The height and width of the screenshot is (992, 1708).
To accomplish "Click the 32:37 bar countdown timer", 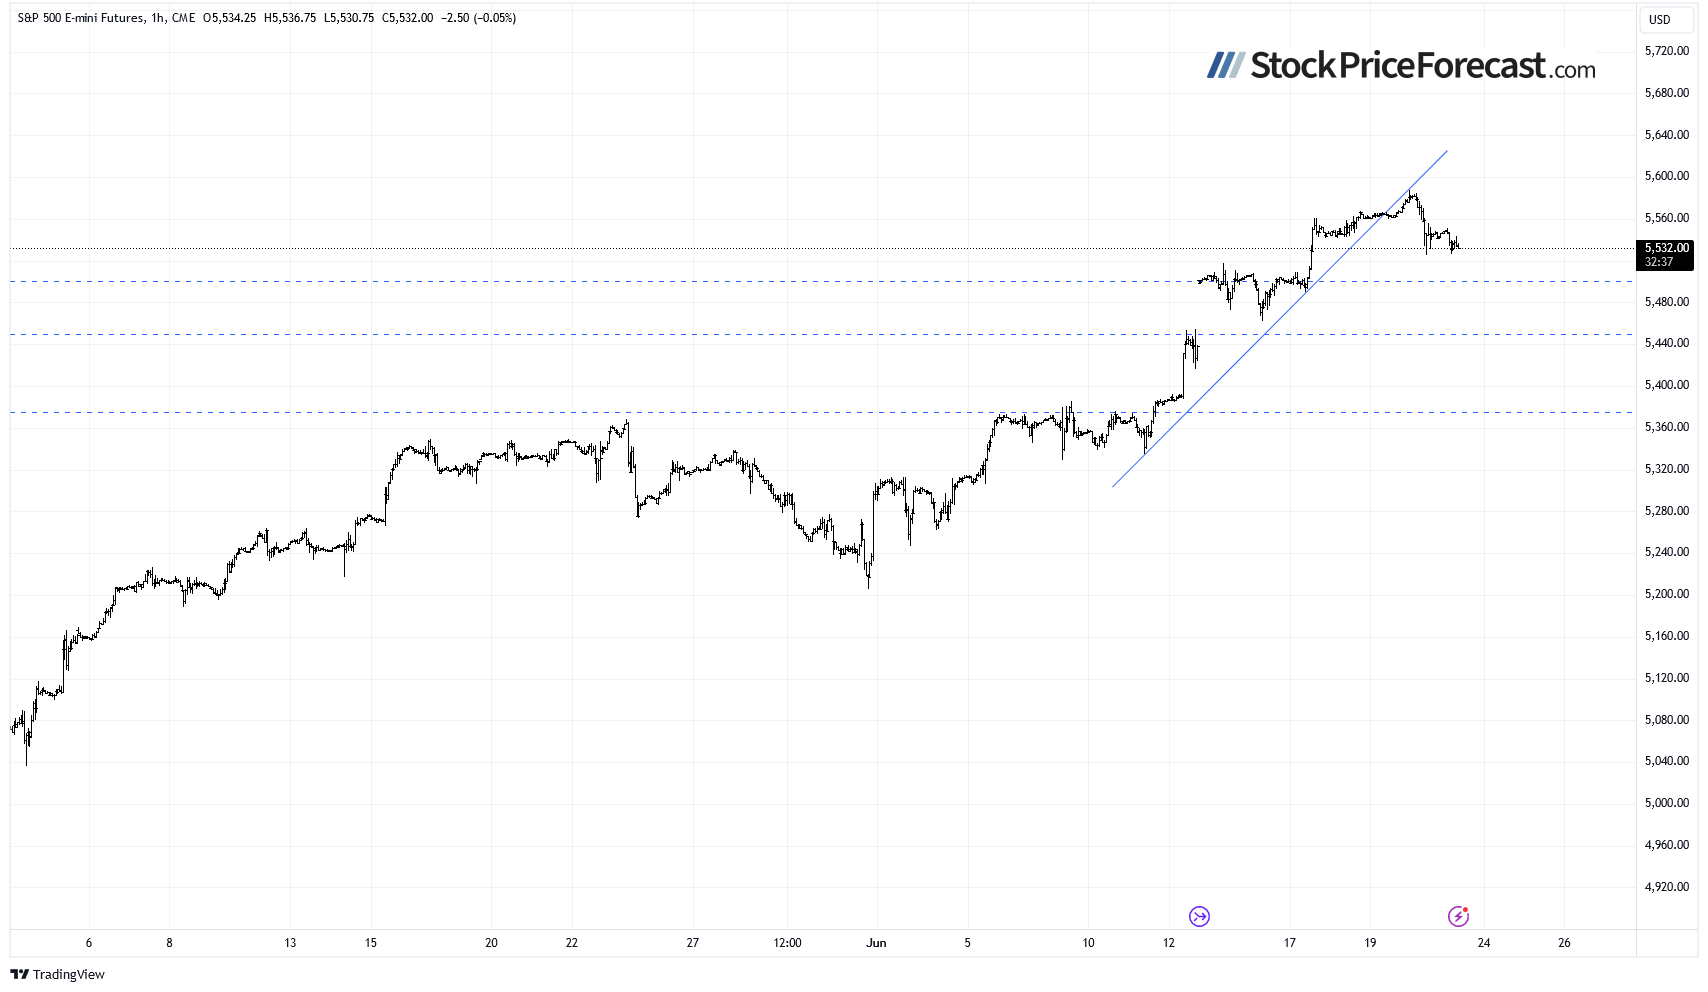I will click(1659, 262).
